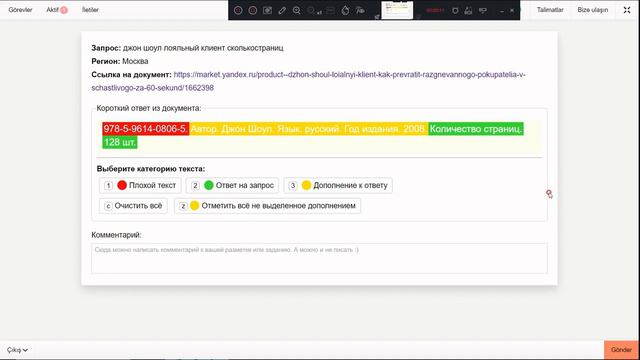Exit fullscreen with the top-right arrows icon
This screenshot has width=640, height=360.
627,10
